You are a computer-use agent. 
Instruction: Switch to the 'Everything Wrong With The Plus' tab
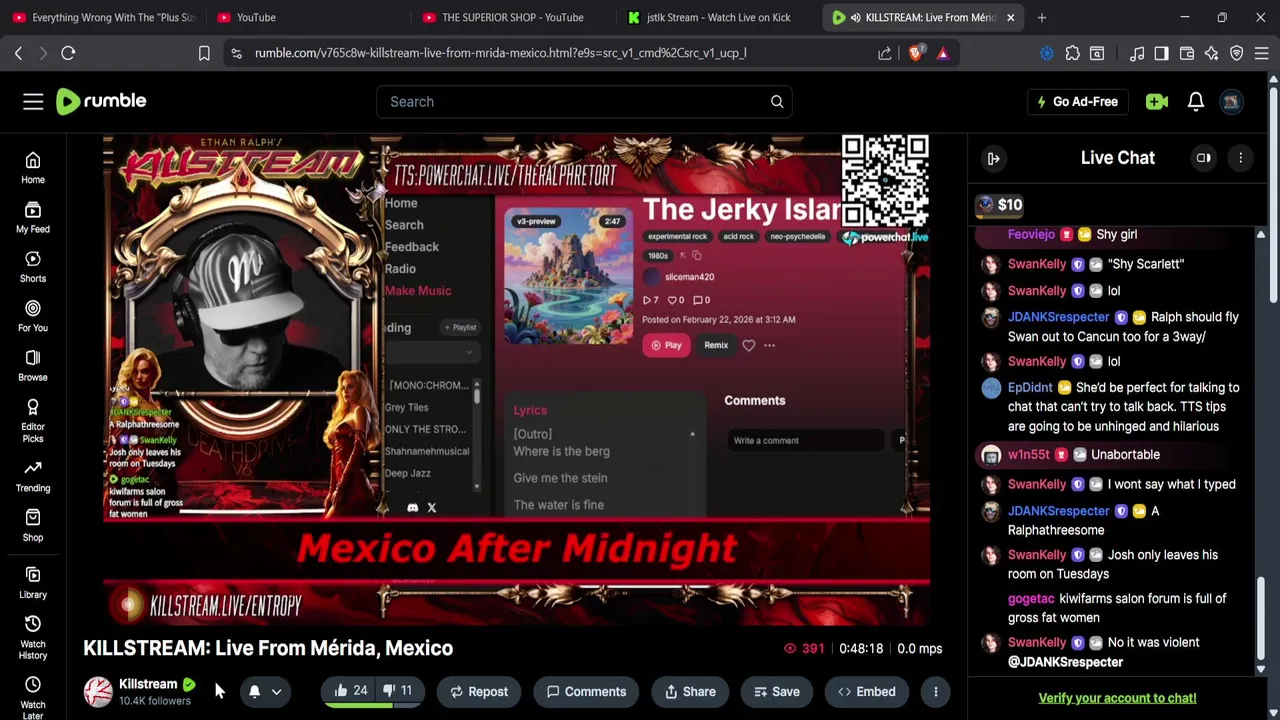pos(103,17)
